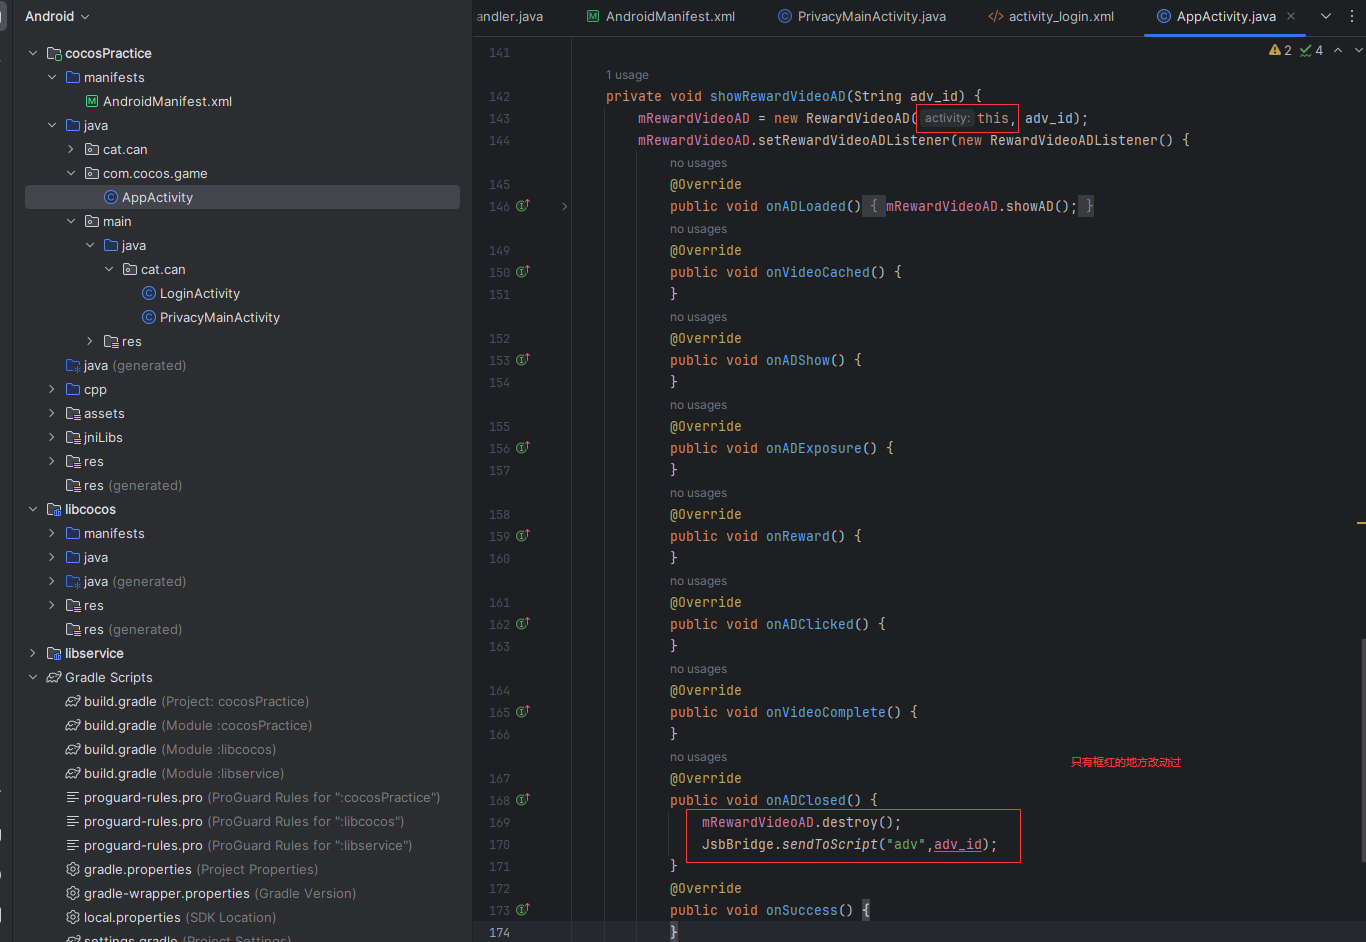Go to the previous highlighted problem arrow
The width and height of the screenshot is (1366, 942).
pyautogui.click(x=1338, y=50)
